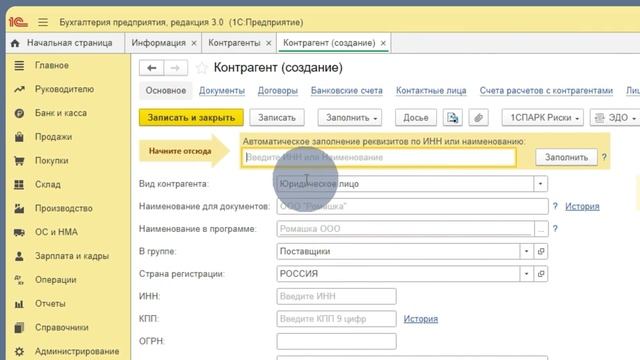This screenshot has height=360, width=640.
Task: Select the Основное form section
Action: [x=166, y=91]
